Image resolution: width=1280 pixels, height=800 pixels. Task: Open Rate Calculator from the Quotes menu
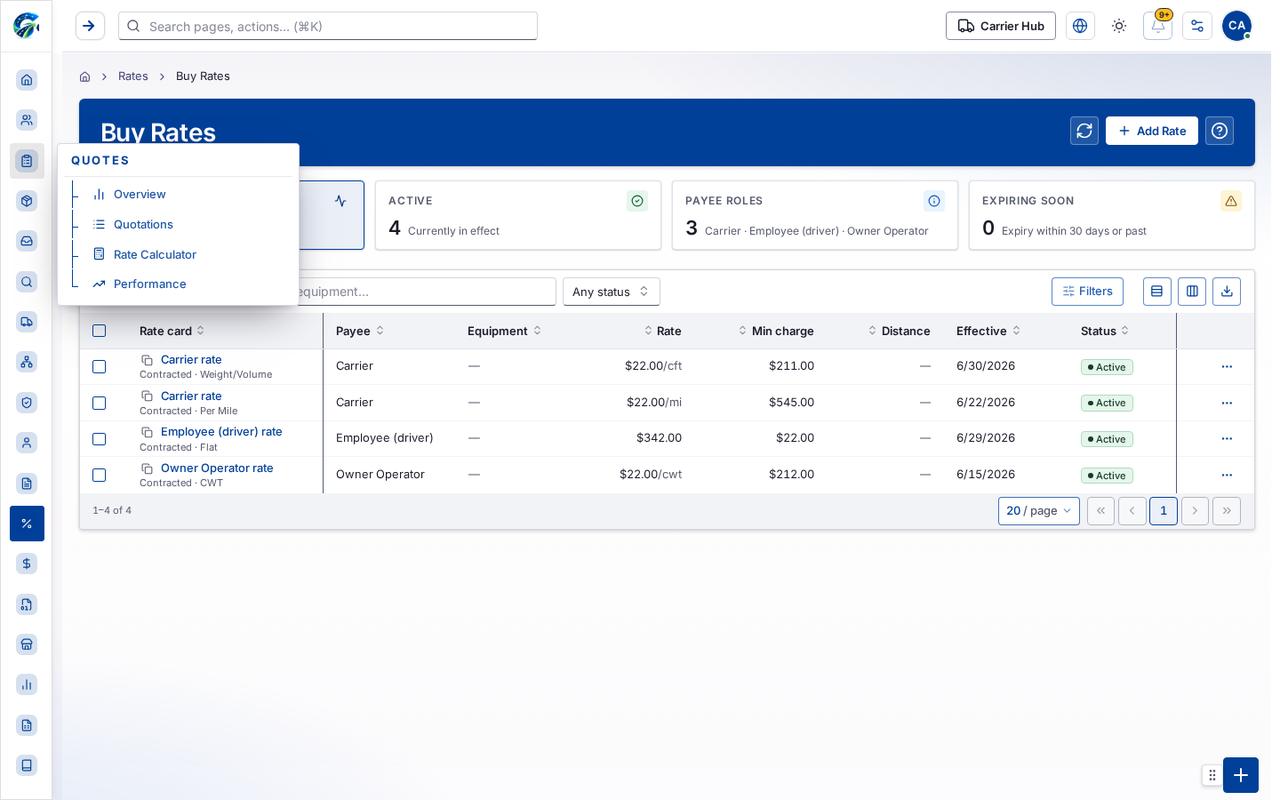155,254
